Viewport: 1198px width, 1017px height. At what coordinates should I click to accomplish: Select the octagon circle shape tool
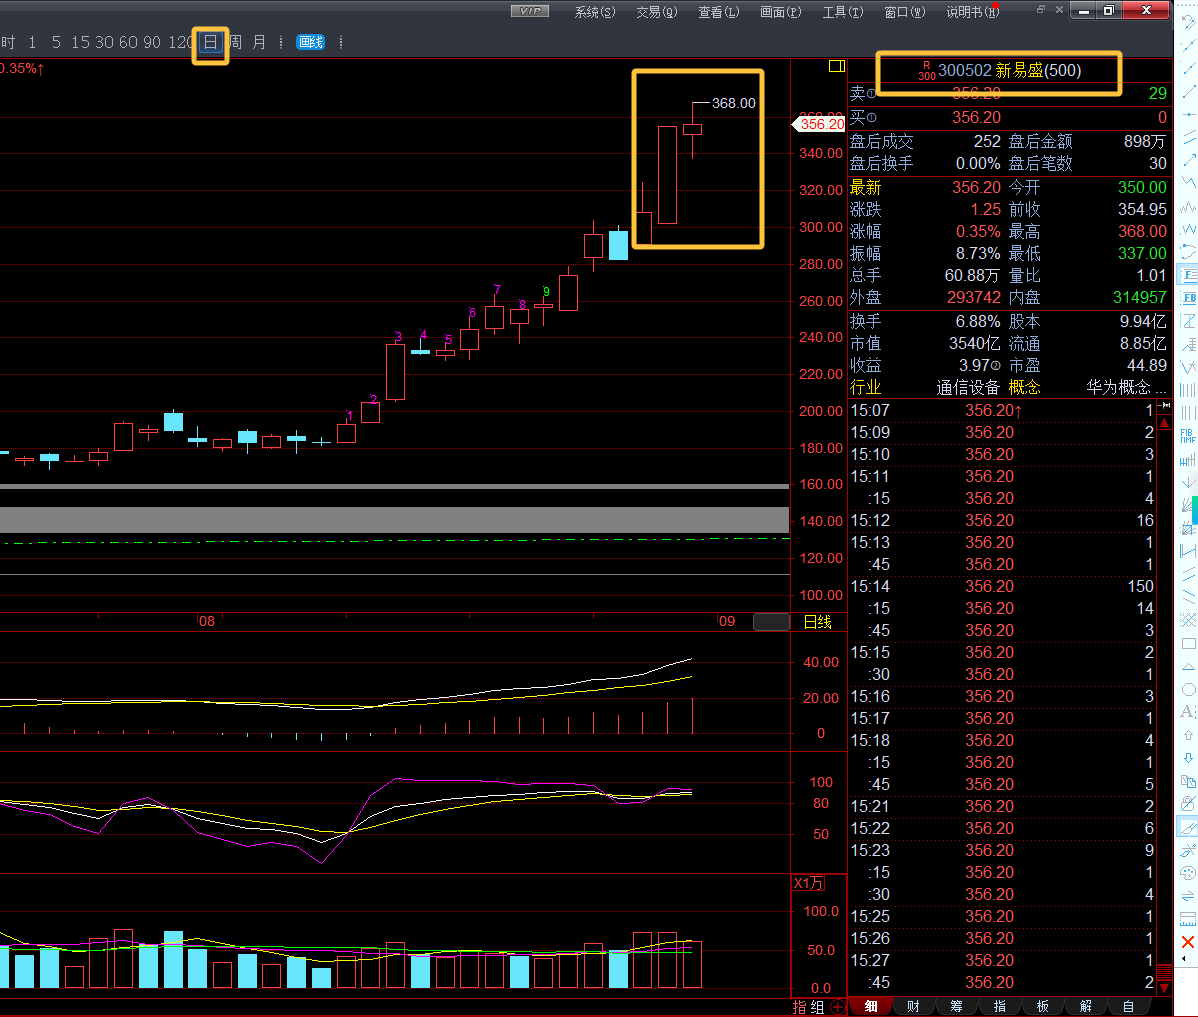click(x=1188, y=689)
